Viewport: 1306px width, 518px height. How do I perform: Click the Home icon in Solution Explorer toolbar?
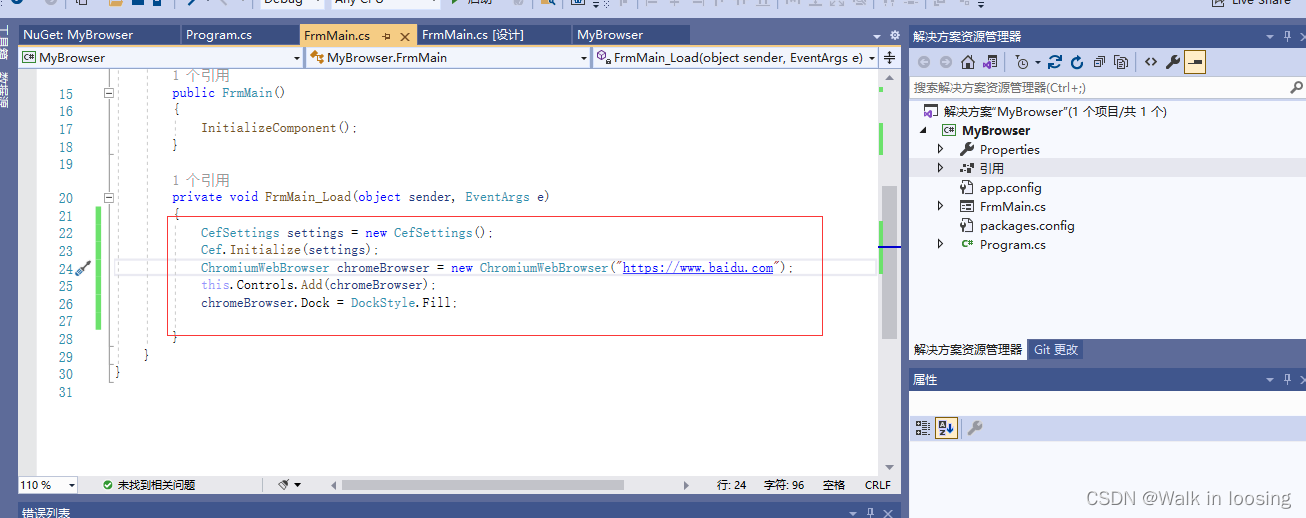click(968, 62)
